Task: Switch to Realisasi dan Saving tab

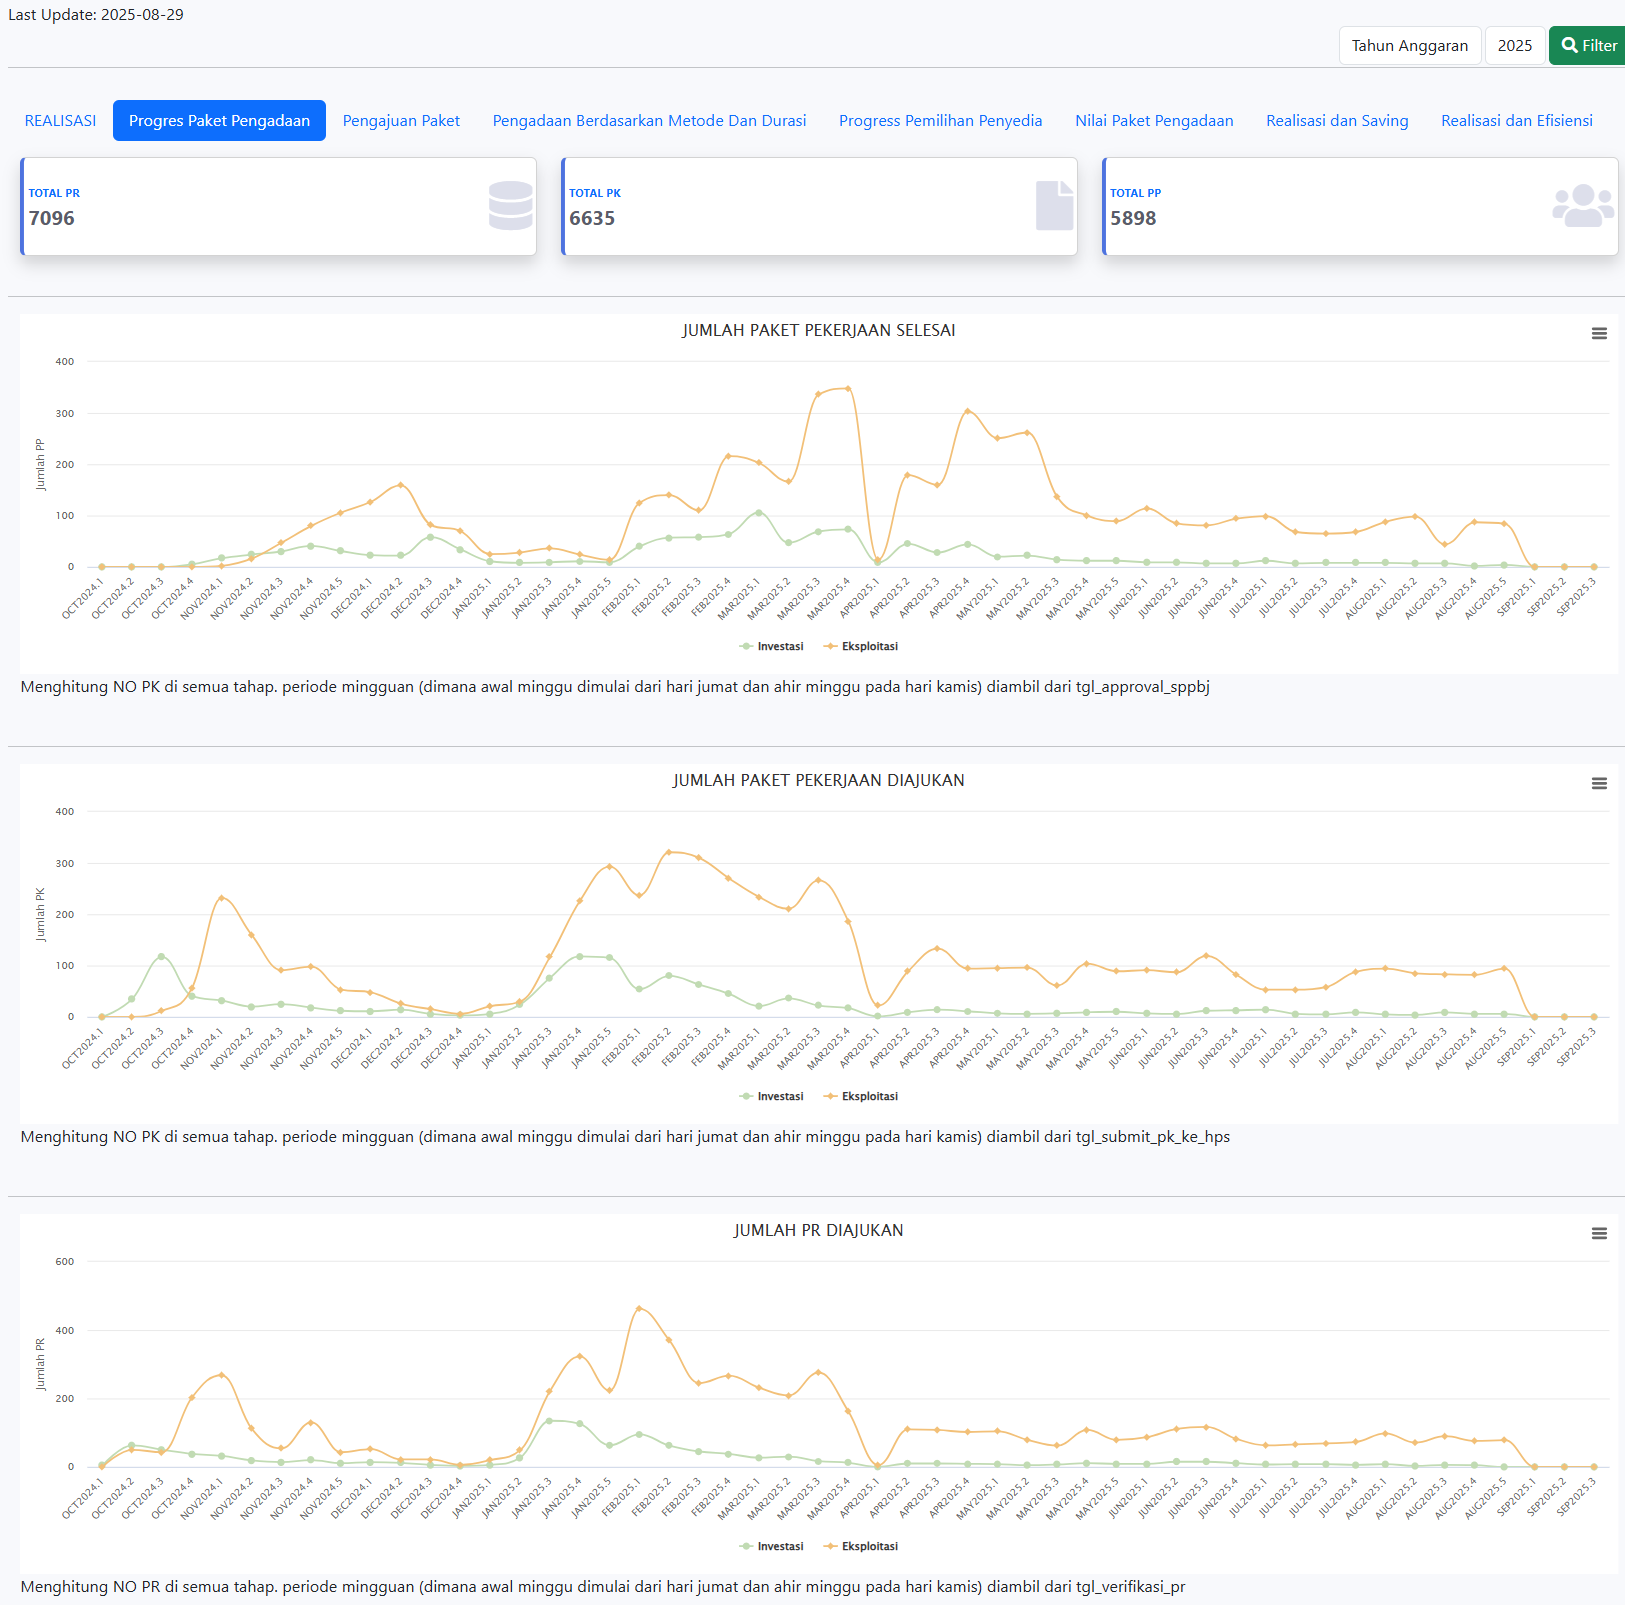Action: pos(1337,121)
